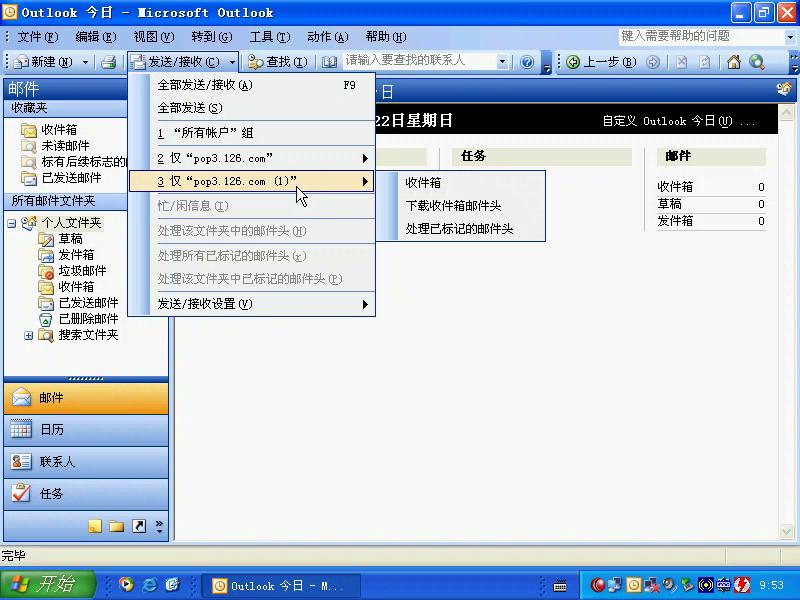Click the Send/Receive toolbar button
The width and height of the screenshot is (800, 600).
click(176, 62)
